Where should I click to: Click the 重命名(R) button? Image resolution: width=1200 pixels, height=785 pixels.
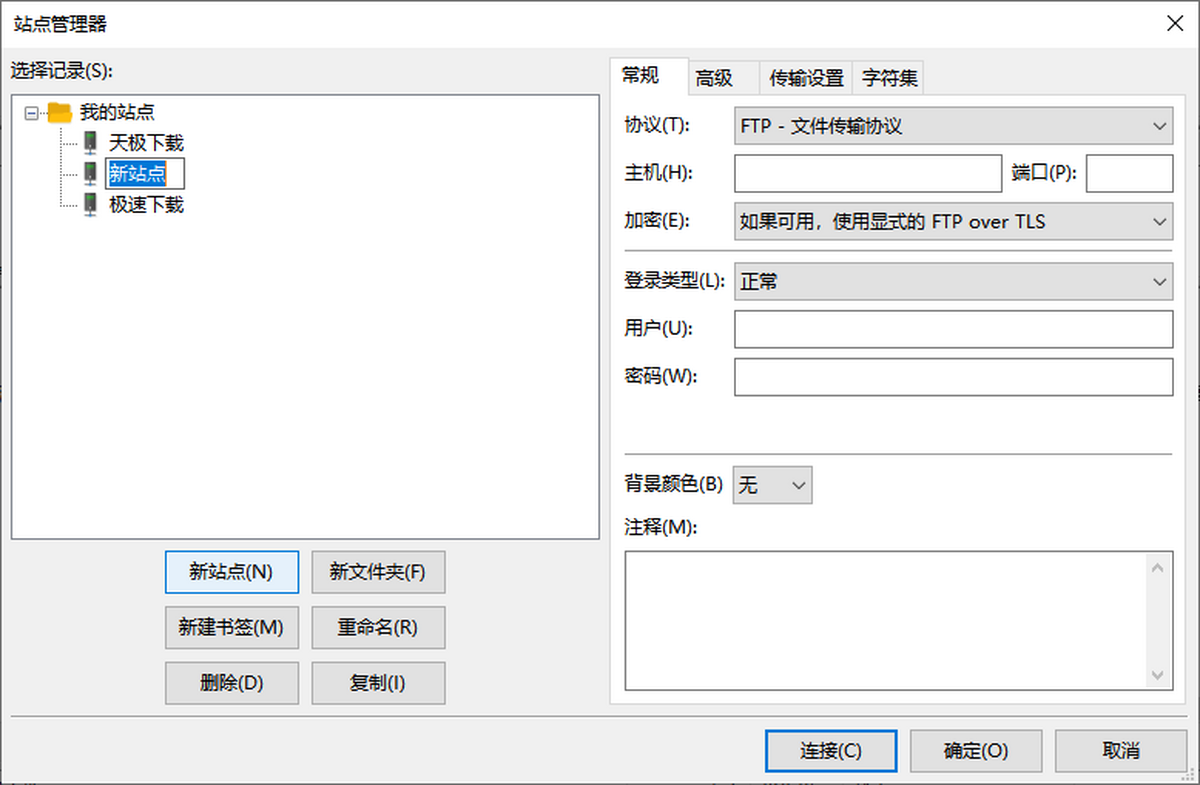click(x=378, y=627)
